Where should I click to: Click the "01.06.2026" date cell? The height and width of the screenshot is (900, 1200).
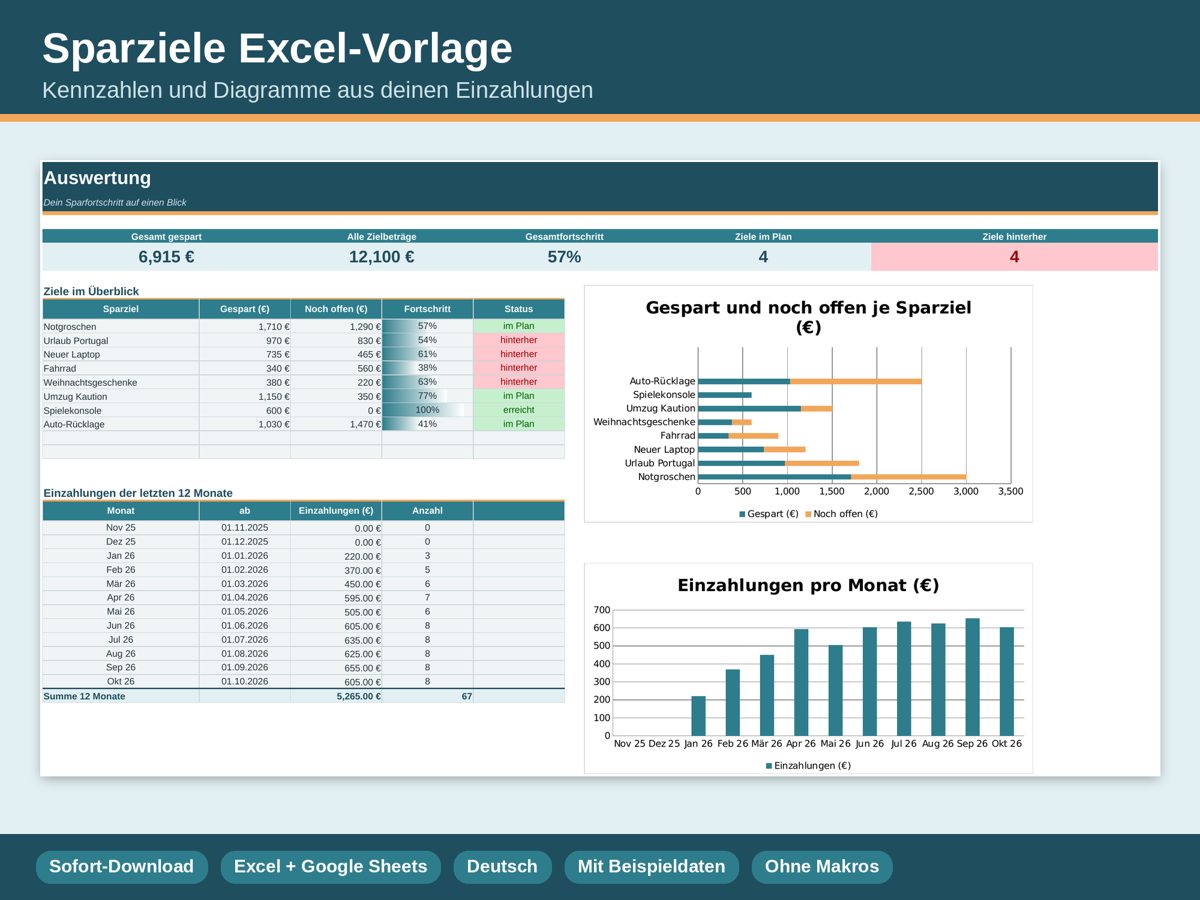coord(244,626)
